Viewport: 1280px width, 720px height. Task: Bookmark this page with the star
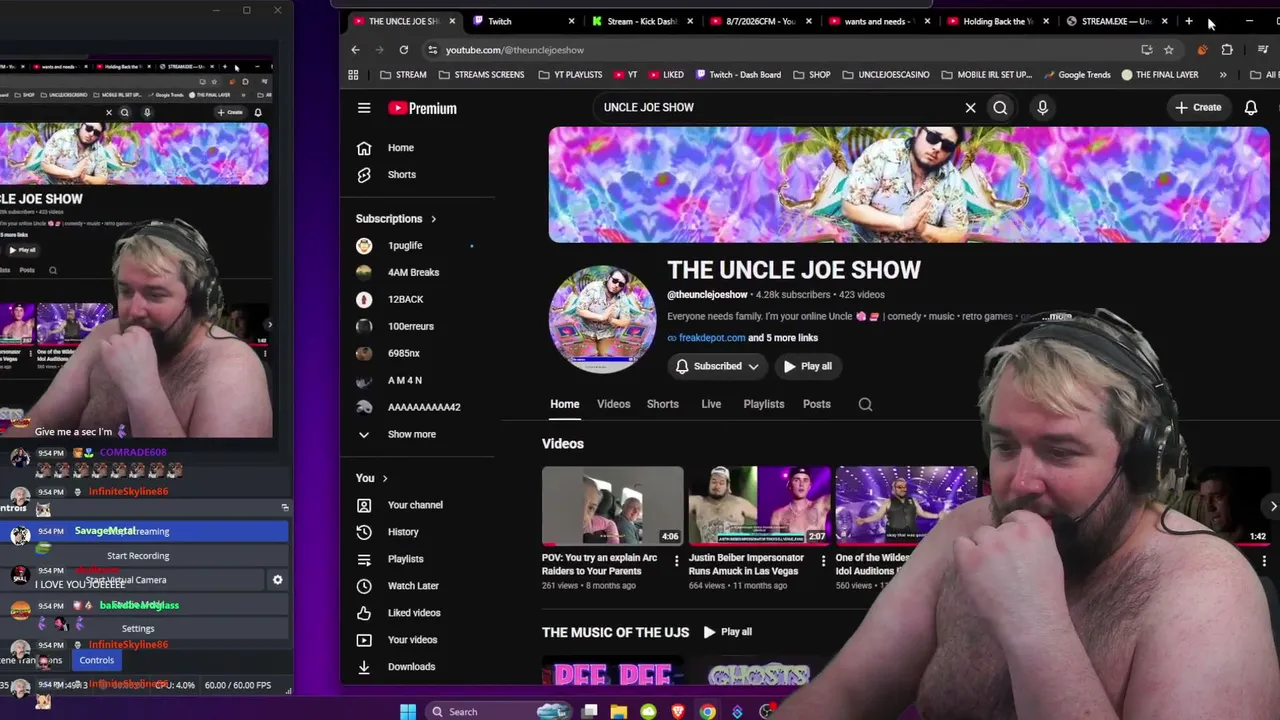tap(1168, 50)
